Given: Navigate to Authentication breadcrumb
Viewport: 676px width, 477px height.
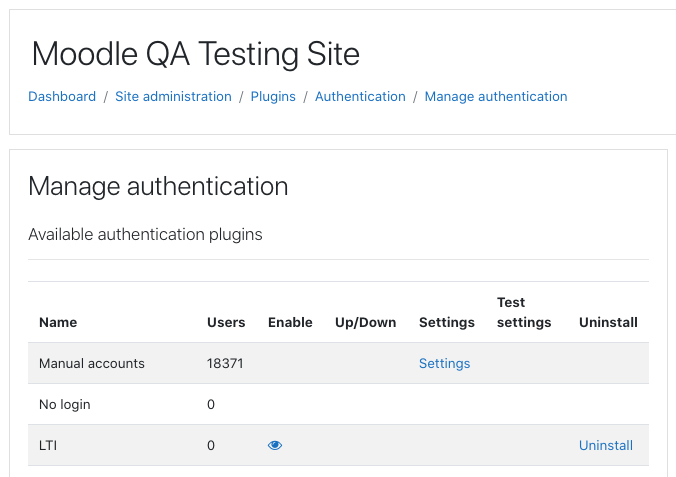Looking at the screenshot, I should coord(360,96).
